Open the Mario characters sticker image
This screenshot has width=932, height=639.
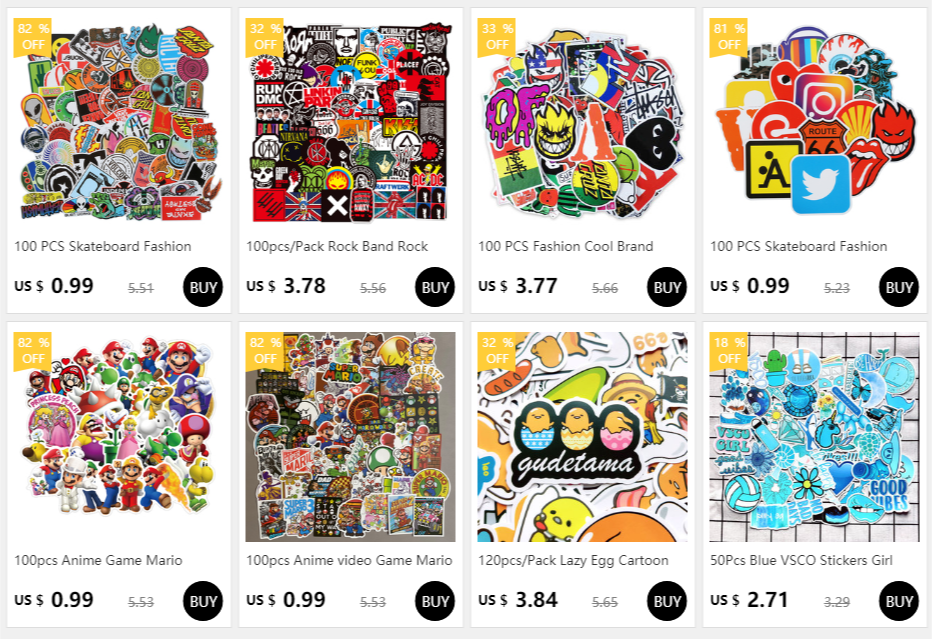click(x=118, y=437)
